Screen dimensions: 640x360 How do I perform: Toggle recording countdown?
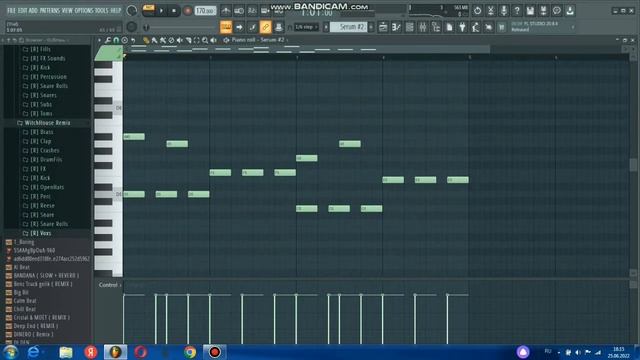pyautogui.click(x=252, y=11)
